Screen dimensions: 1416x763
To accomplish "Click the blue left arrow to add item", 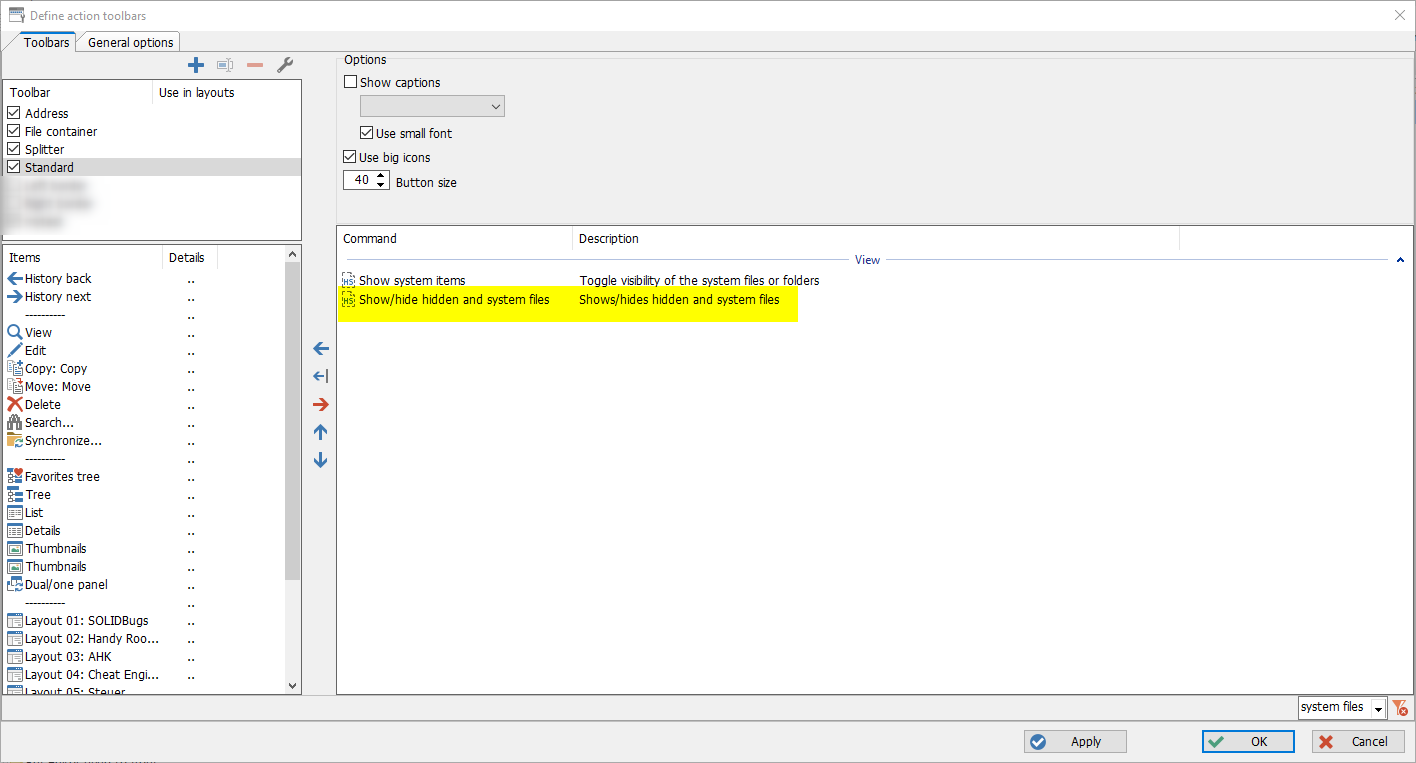I will click(321, 349).
